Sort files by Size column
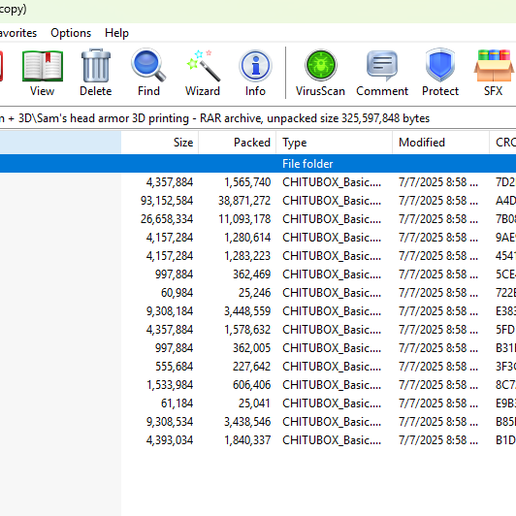Image resolution: width=516 pixels, height=516 pixels. coord(160,142)
